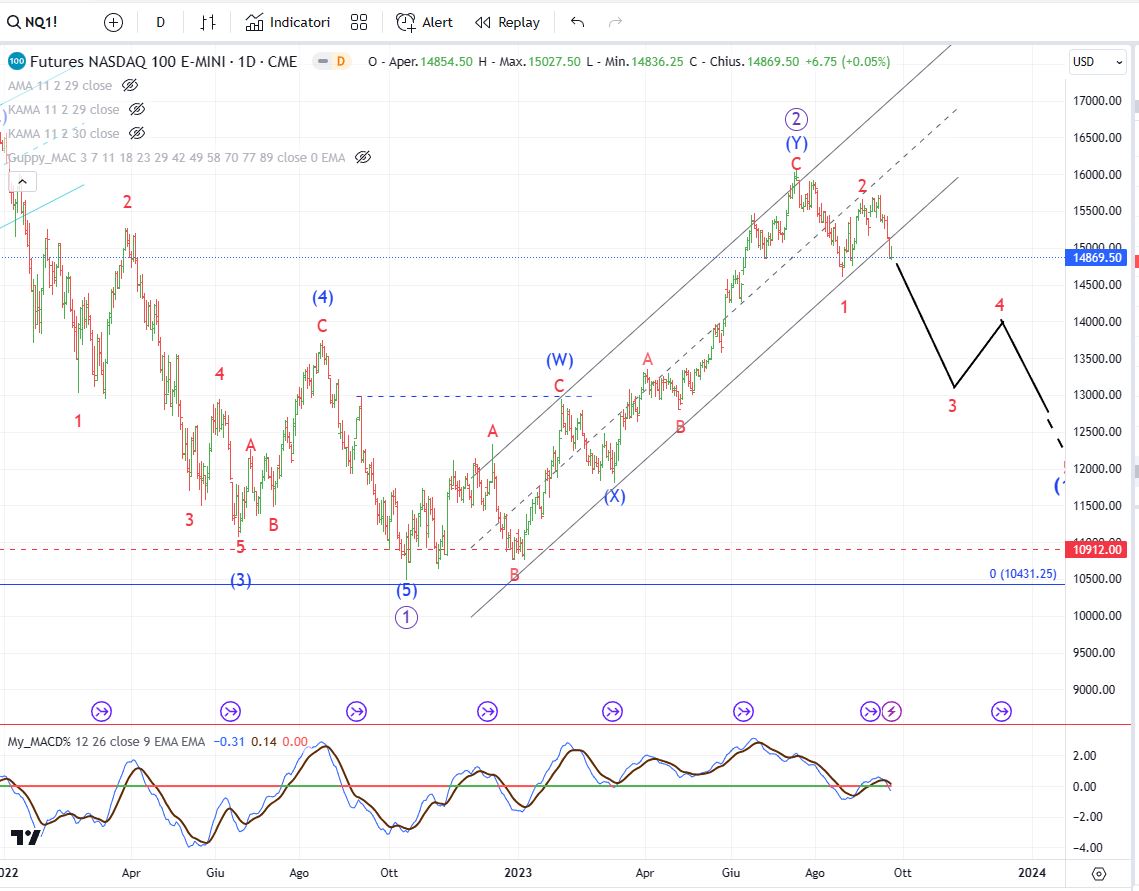Viewport: 1139px width, 891px height.
Task: Open chart type bars selector
Action: (x=208, y=23)
